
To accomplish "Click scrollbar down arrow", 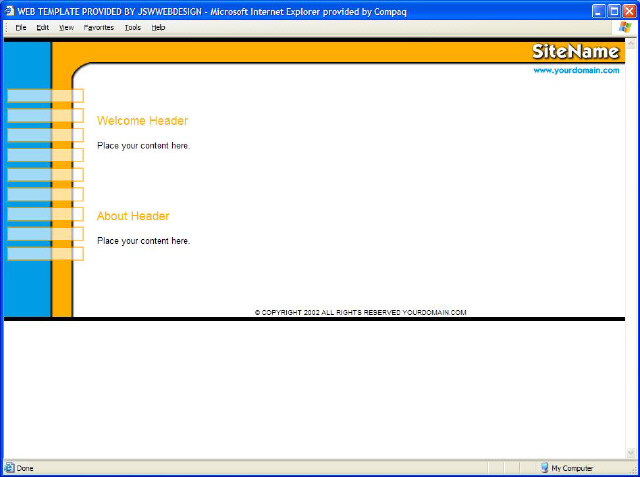I will pyautogui.click(x=631, y=453).
